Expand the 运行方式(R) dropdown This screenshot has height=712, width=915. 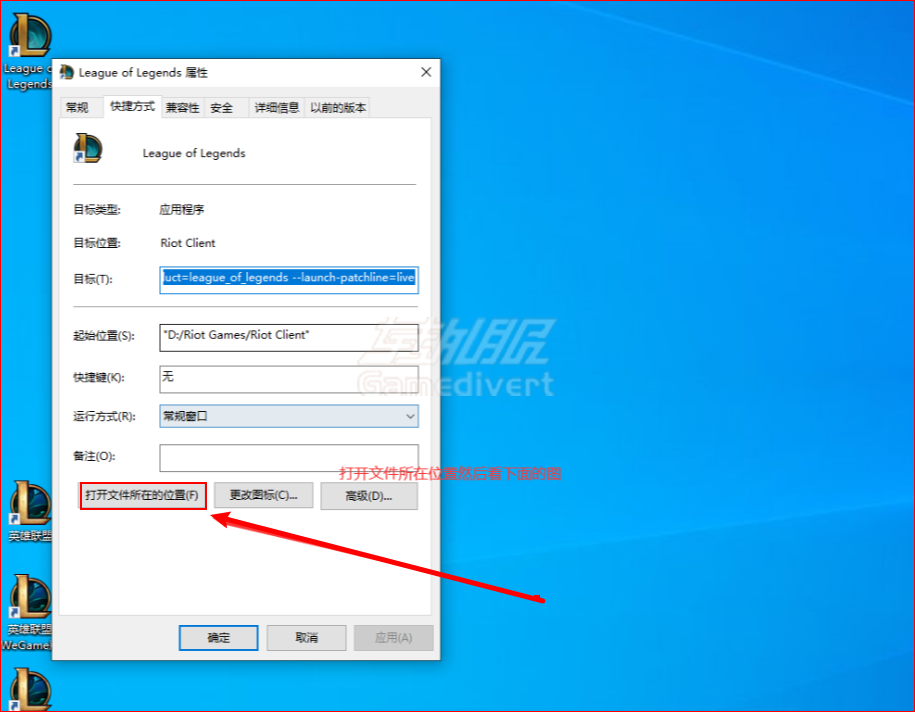[x=289, y=416]
